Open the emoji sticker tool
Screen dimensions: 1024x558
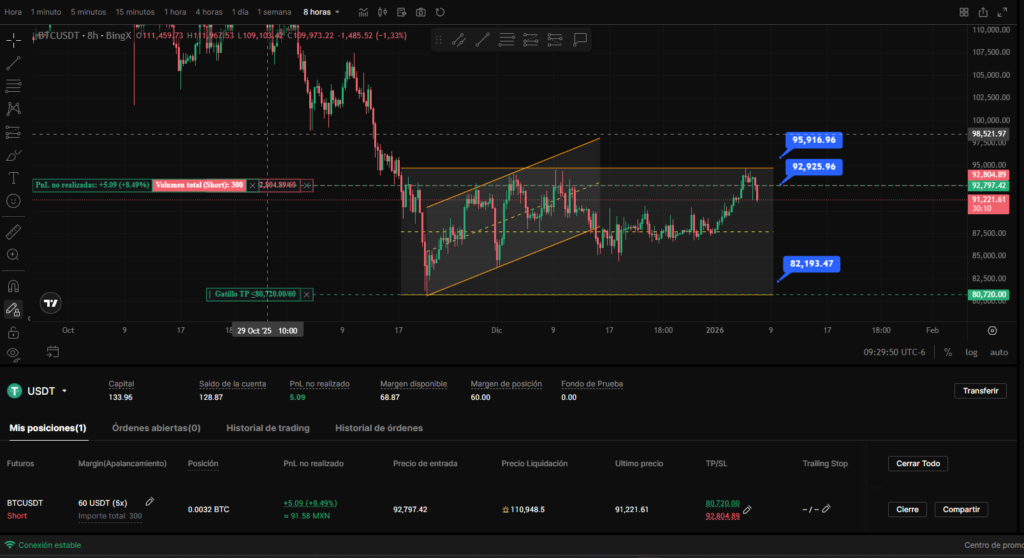tap(13, 201)
